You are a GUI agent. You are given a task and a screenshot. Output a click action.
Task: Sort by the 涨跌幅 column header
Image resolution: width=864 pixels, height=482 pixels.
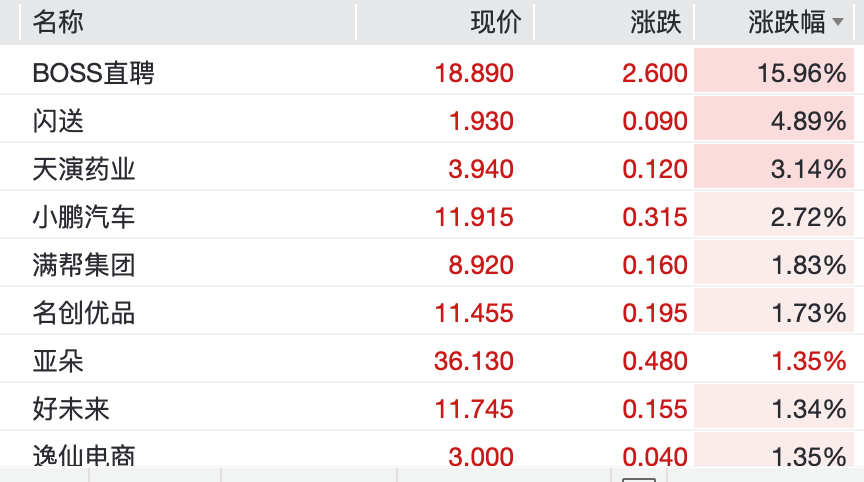pos(786,22)
